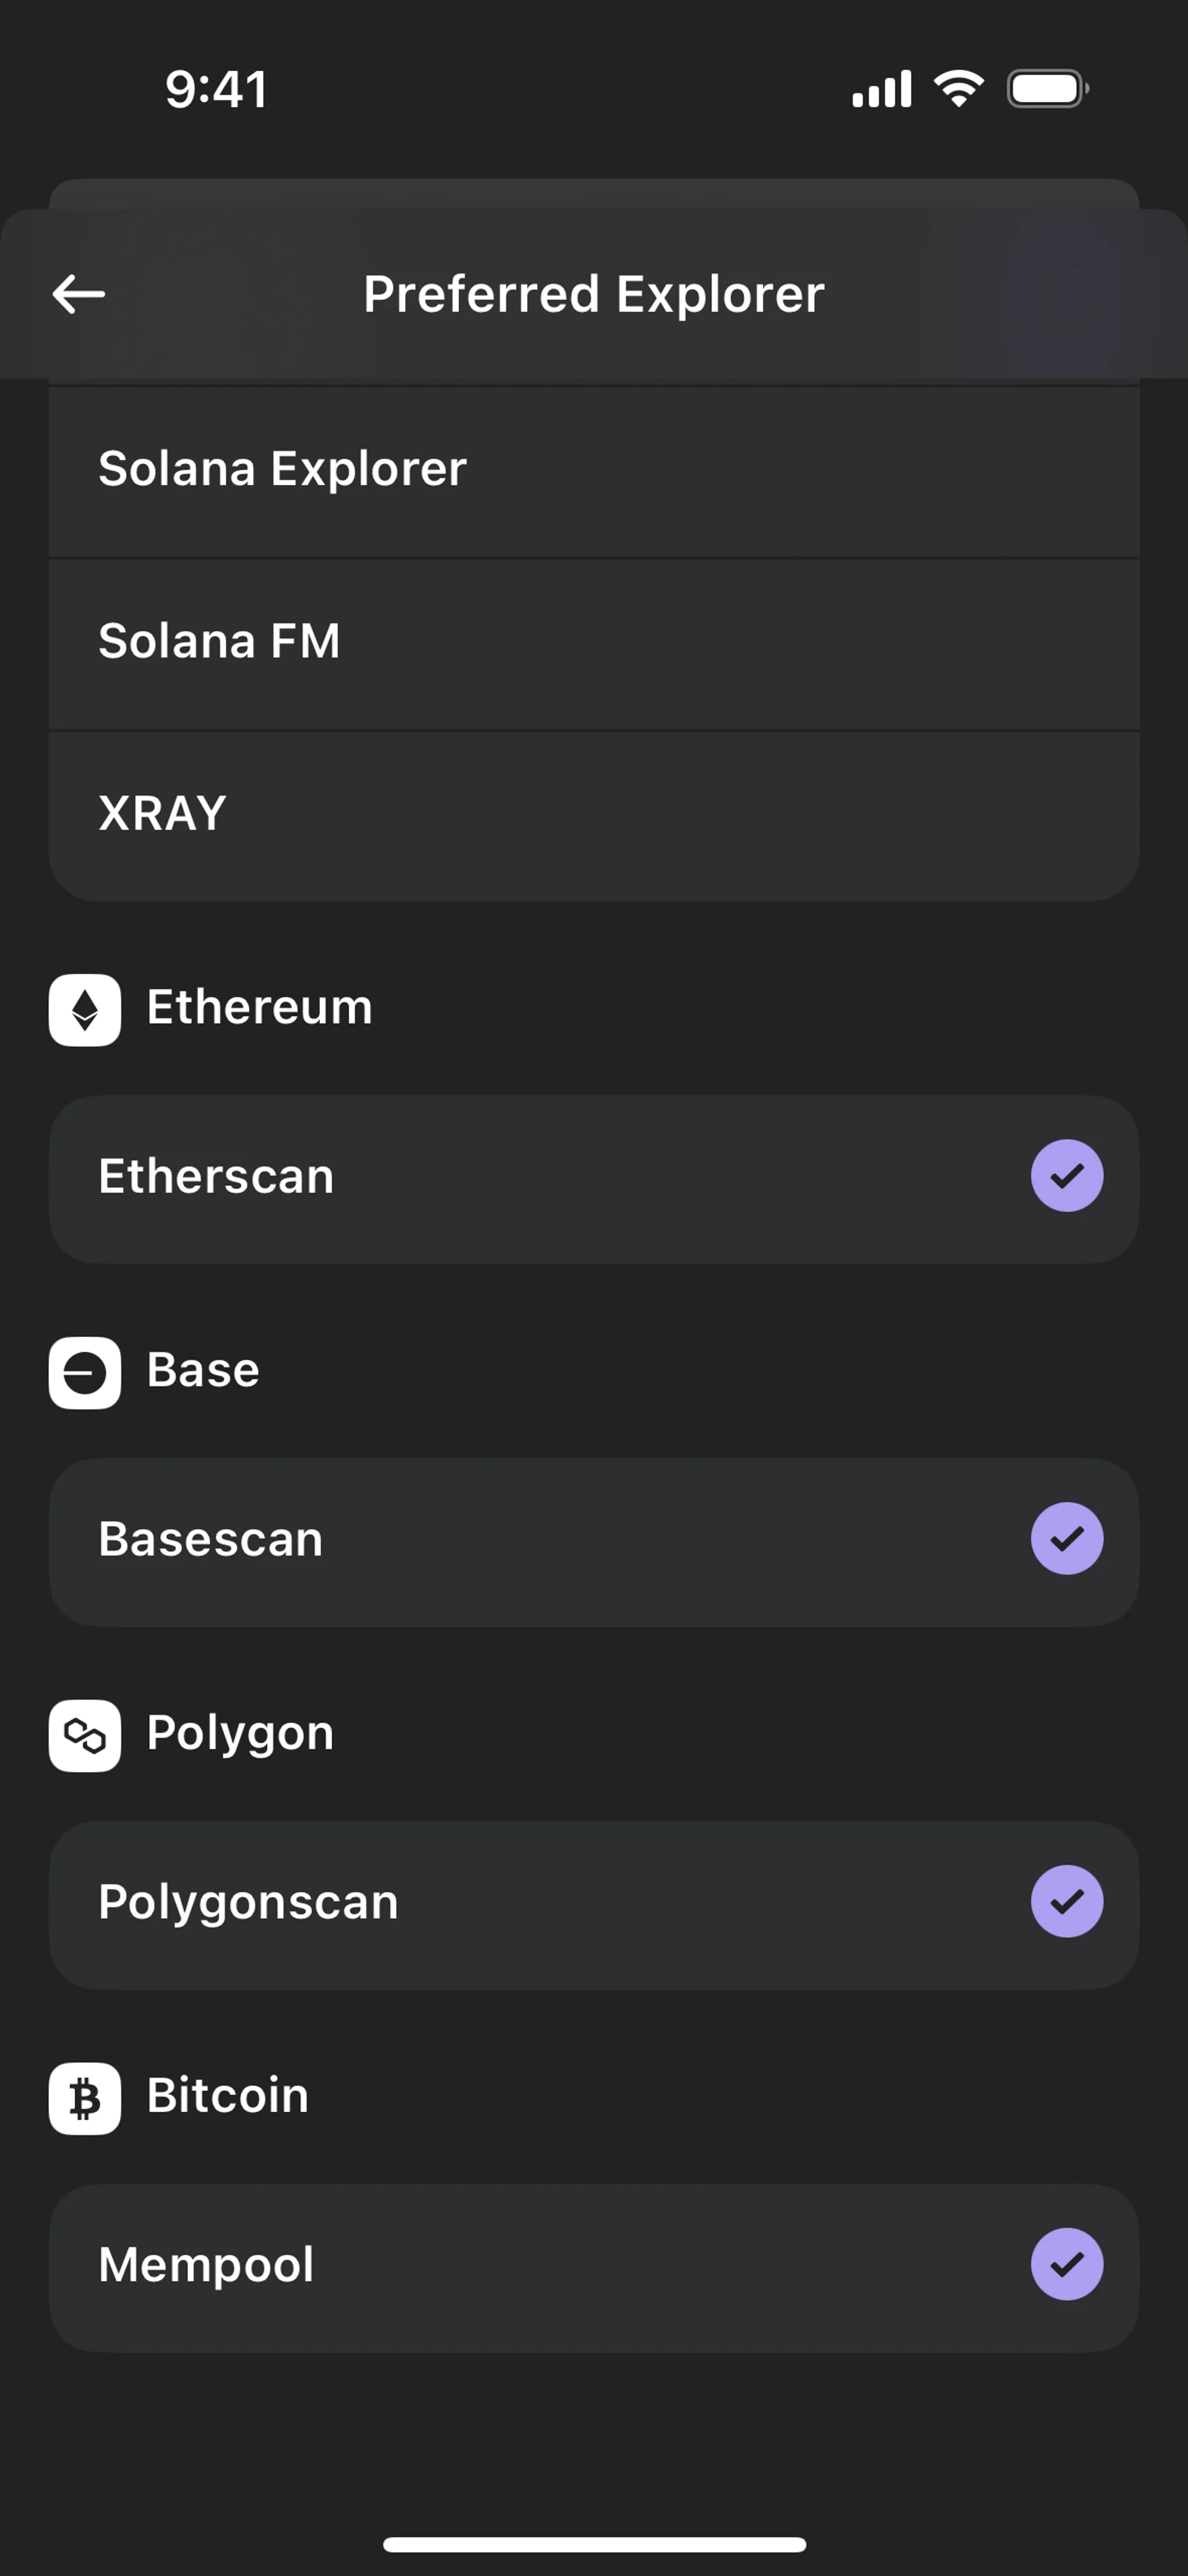Toggle the Etherscan selection checkmark

[1067, 1176]
